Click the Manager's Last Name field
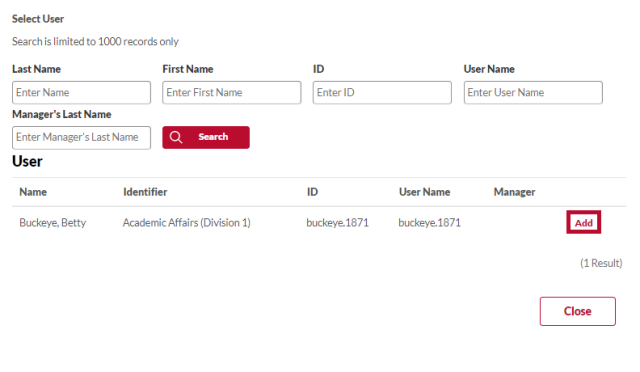This screenshot has width=640, height=372. (x=82, y=138)
